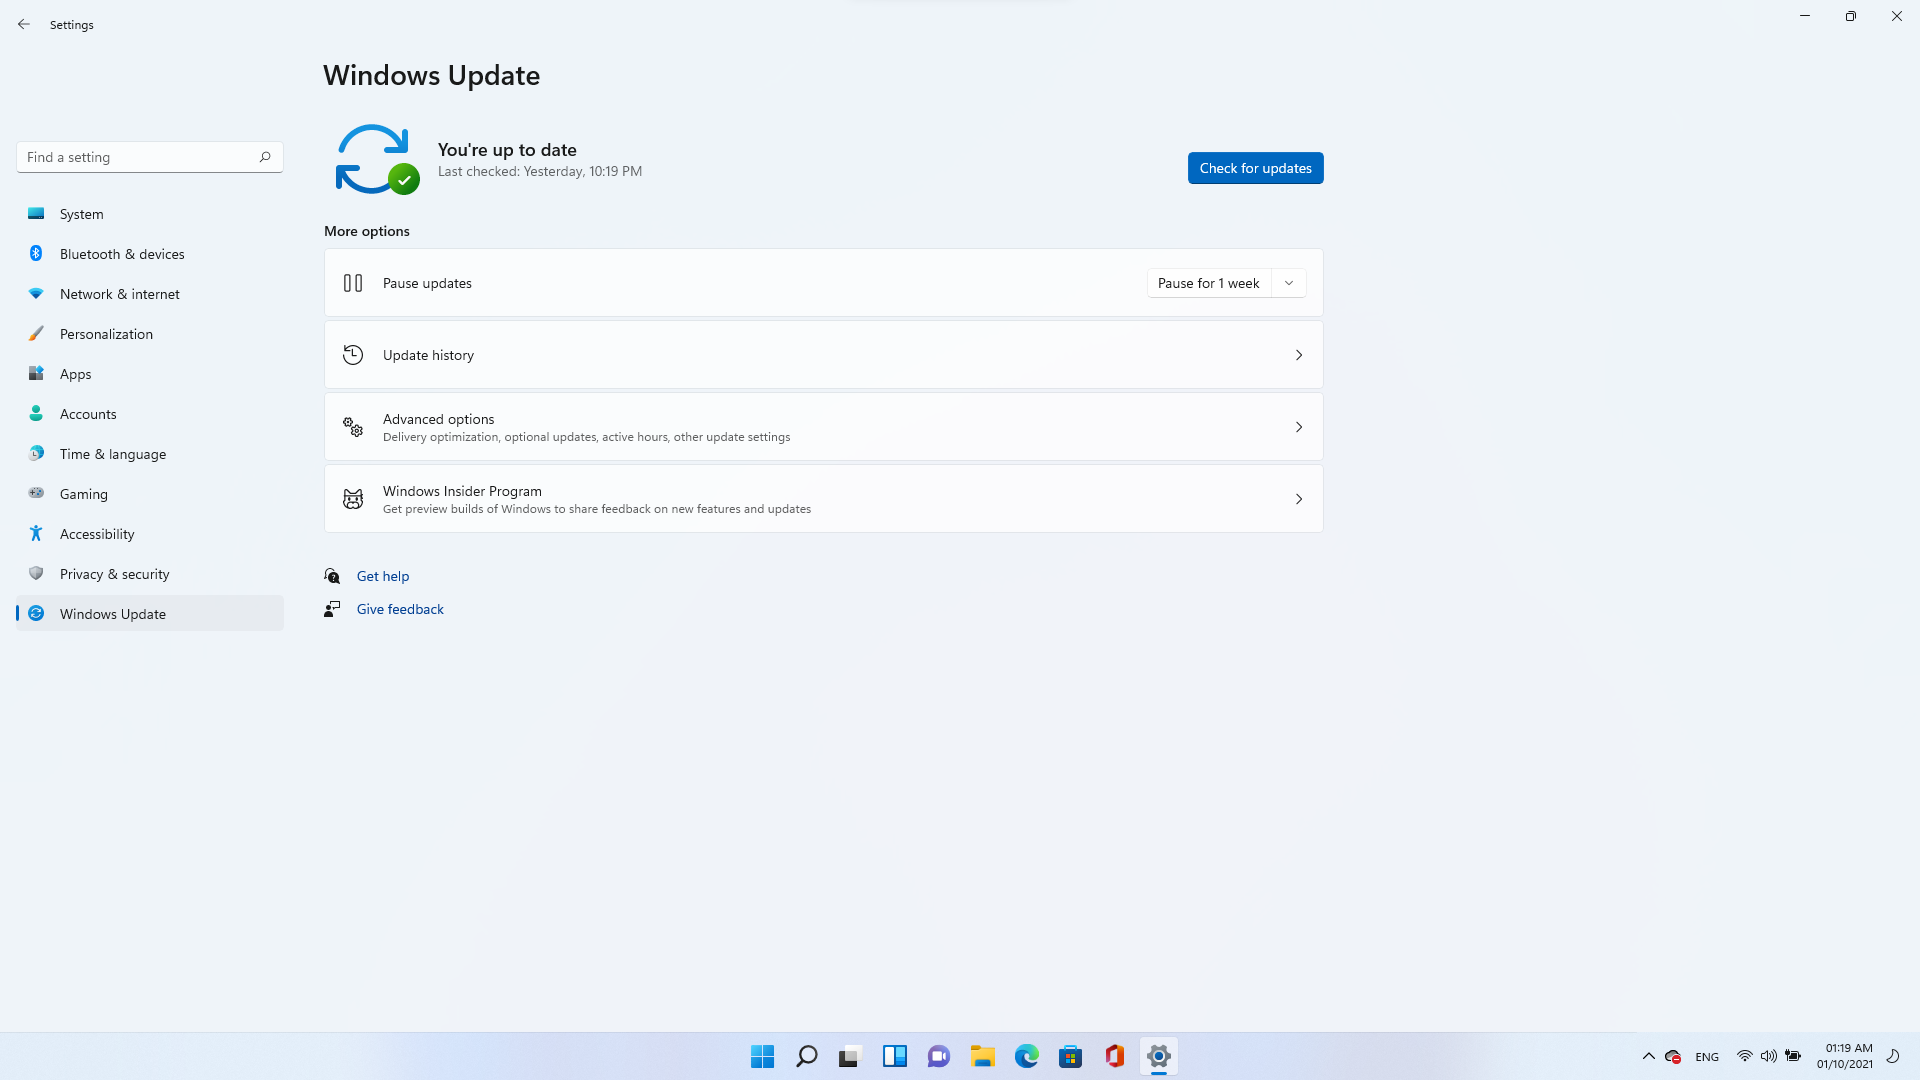Go to System settings
This screenshot has width=1920, height=1080.
pos(150,214)
